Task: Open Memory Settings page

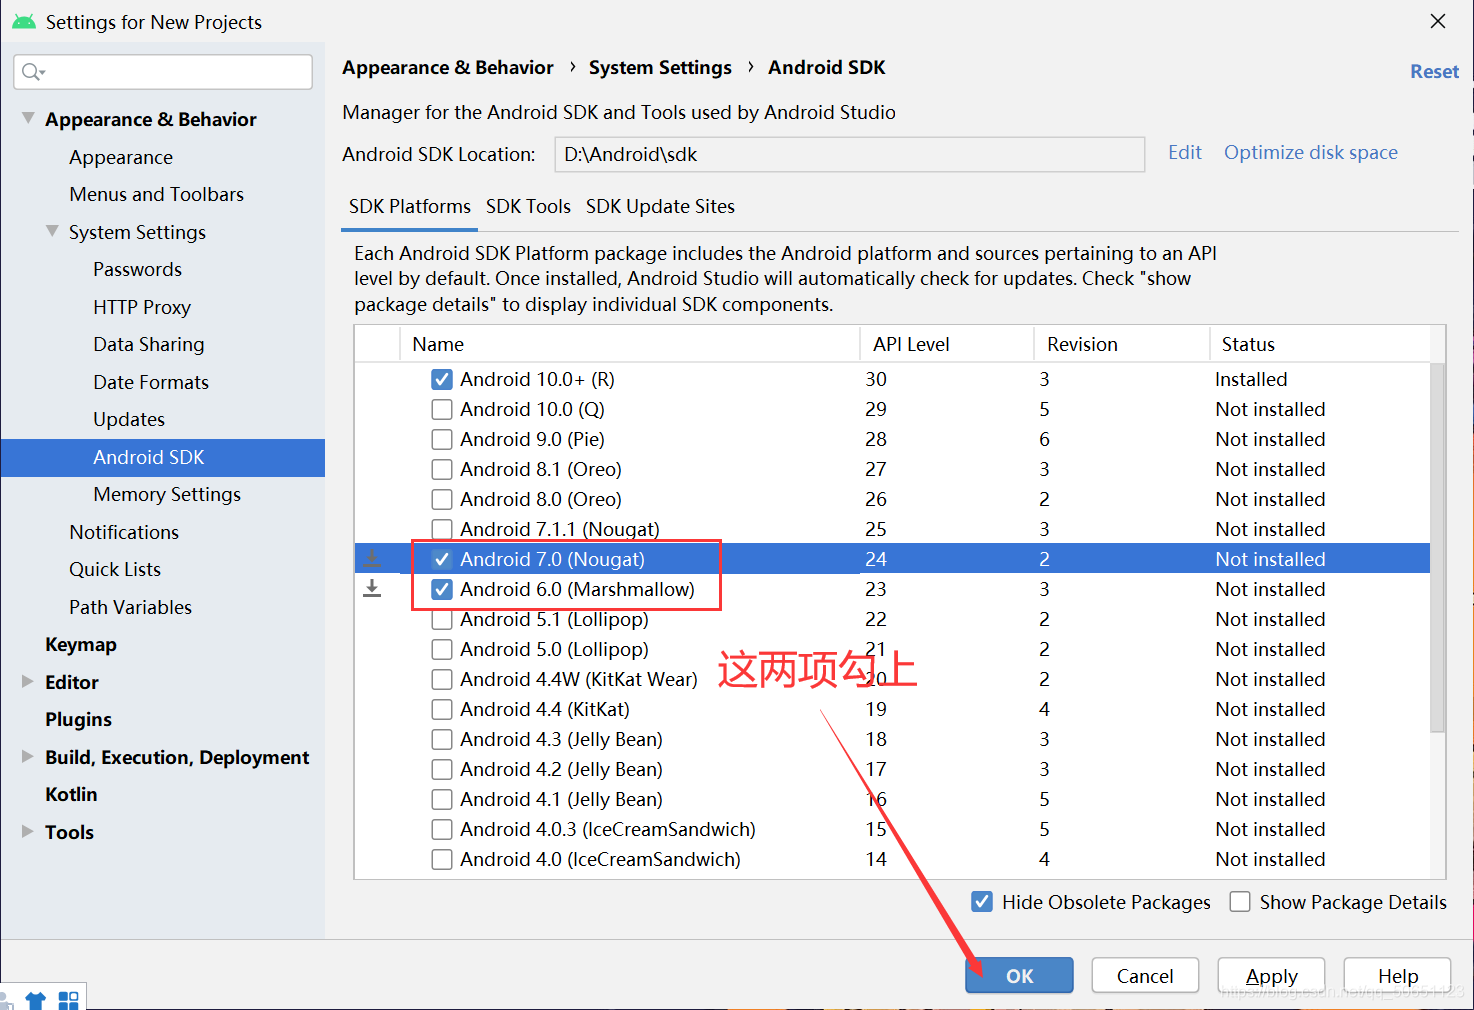Action: click(167, 494)
